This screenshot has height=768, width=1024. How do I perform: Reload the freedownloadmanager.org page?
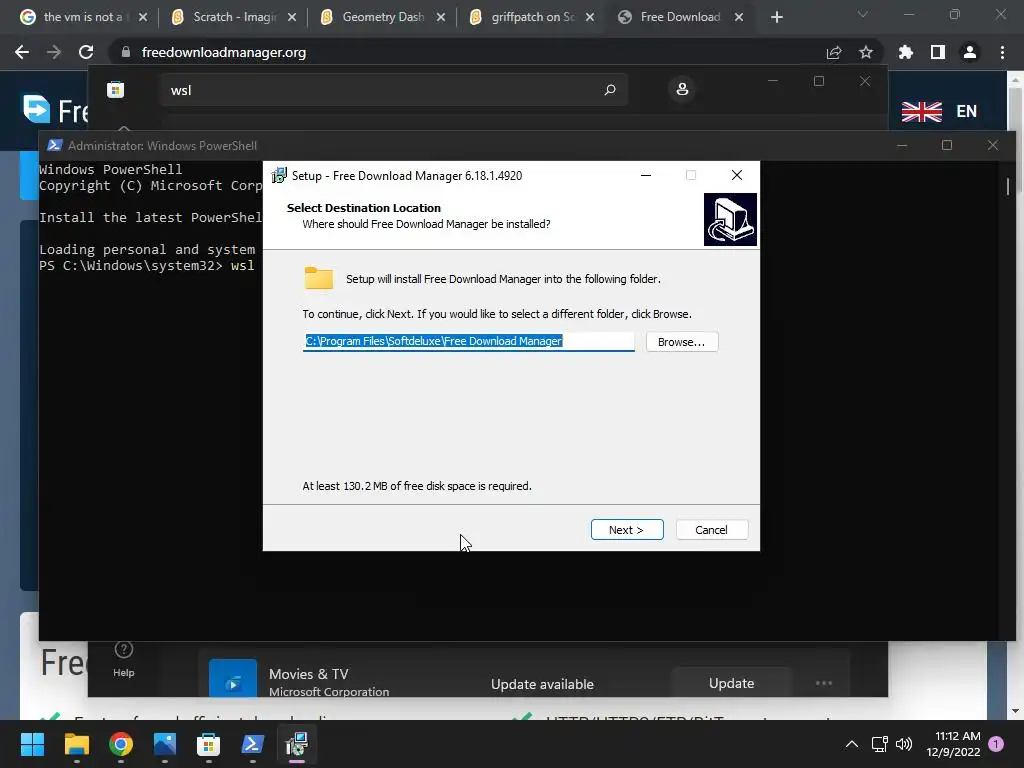tap(86, 52)
